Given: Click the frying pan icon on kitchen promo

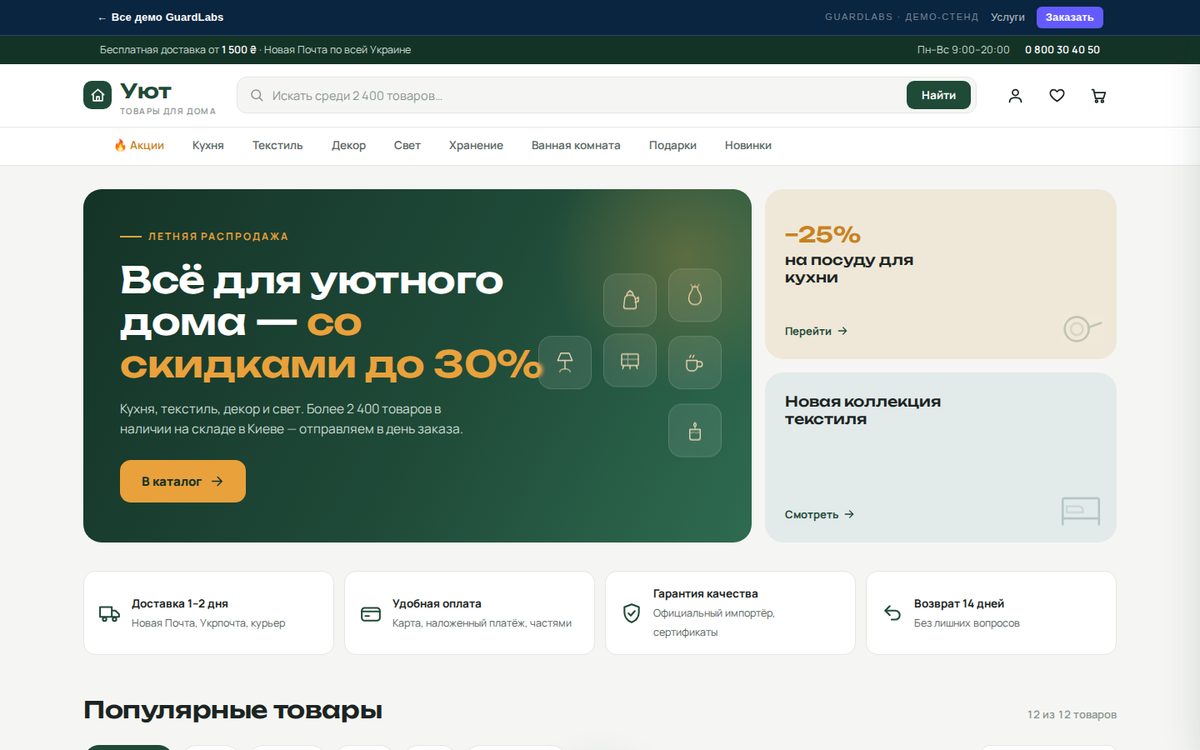Looking at the screenshot, I should tap(1081, 328).
